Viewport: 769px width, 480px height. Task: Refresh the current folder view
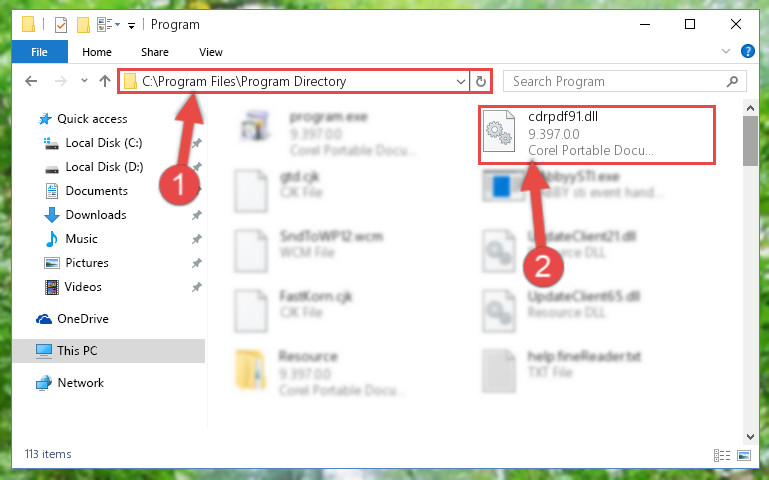481,81
